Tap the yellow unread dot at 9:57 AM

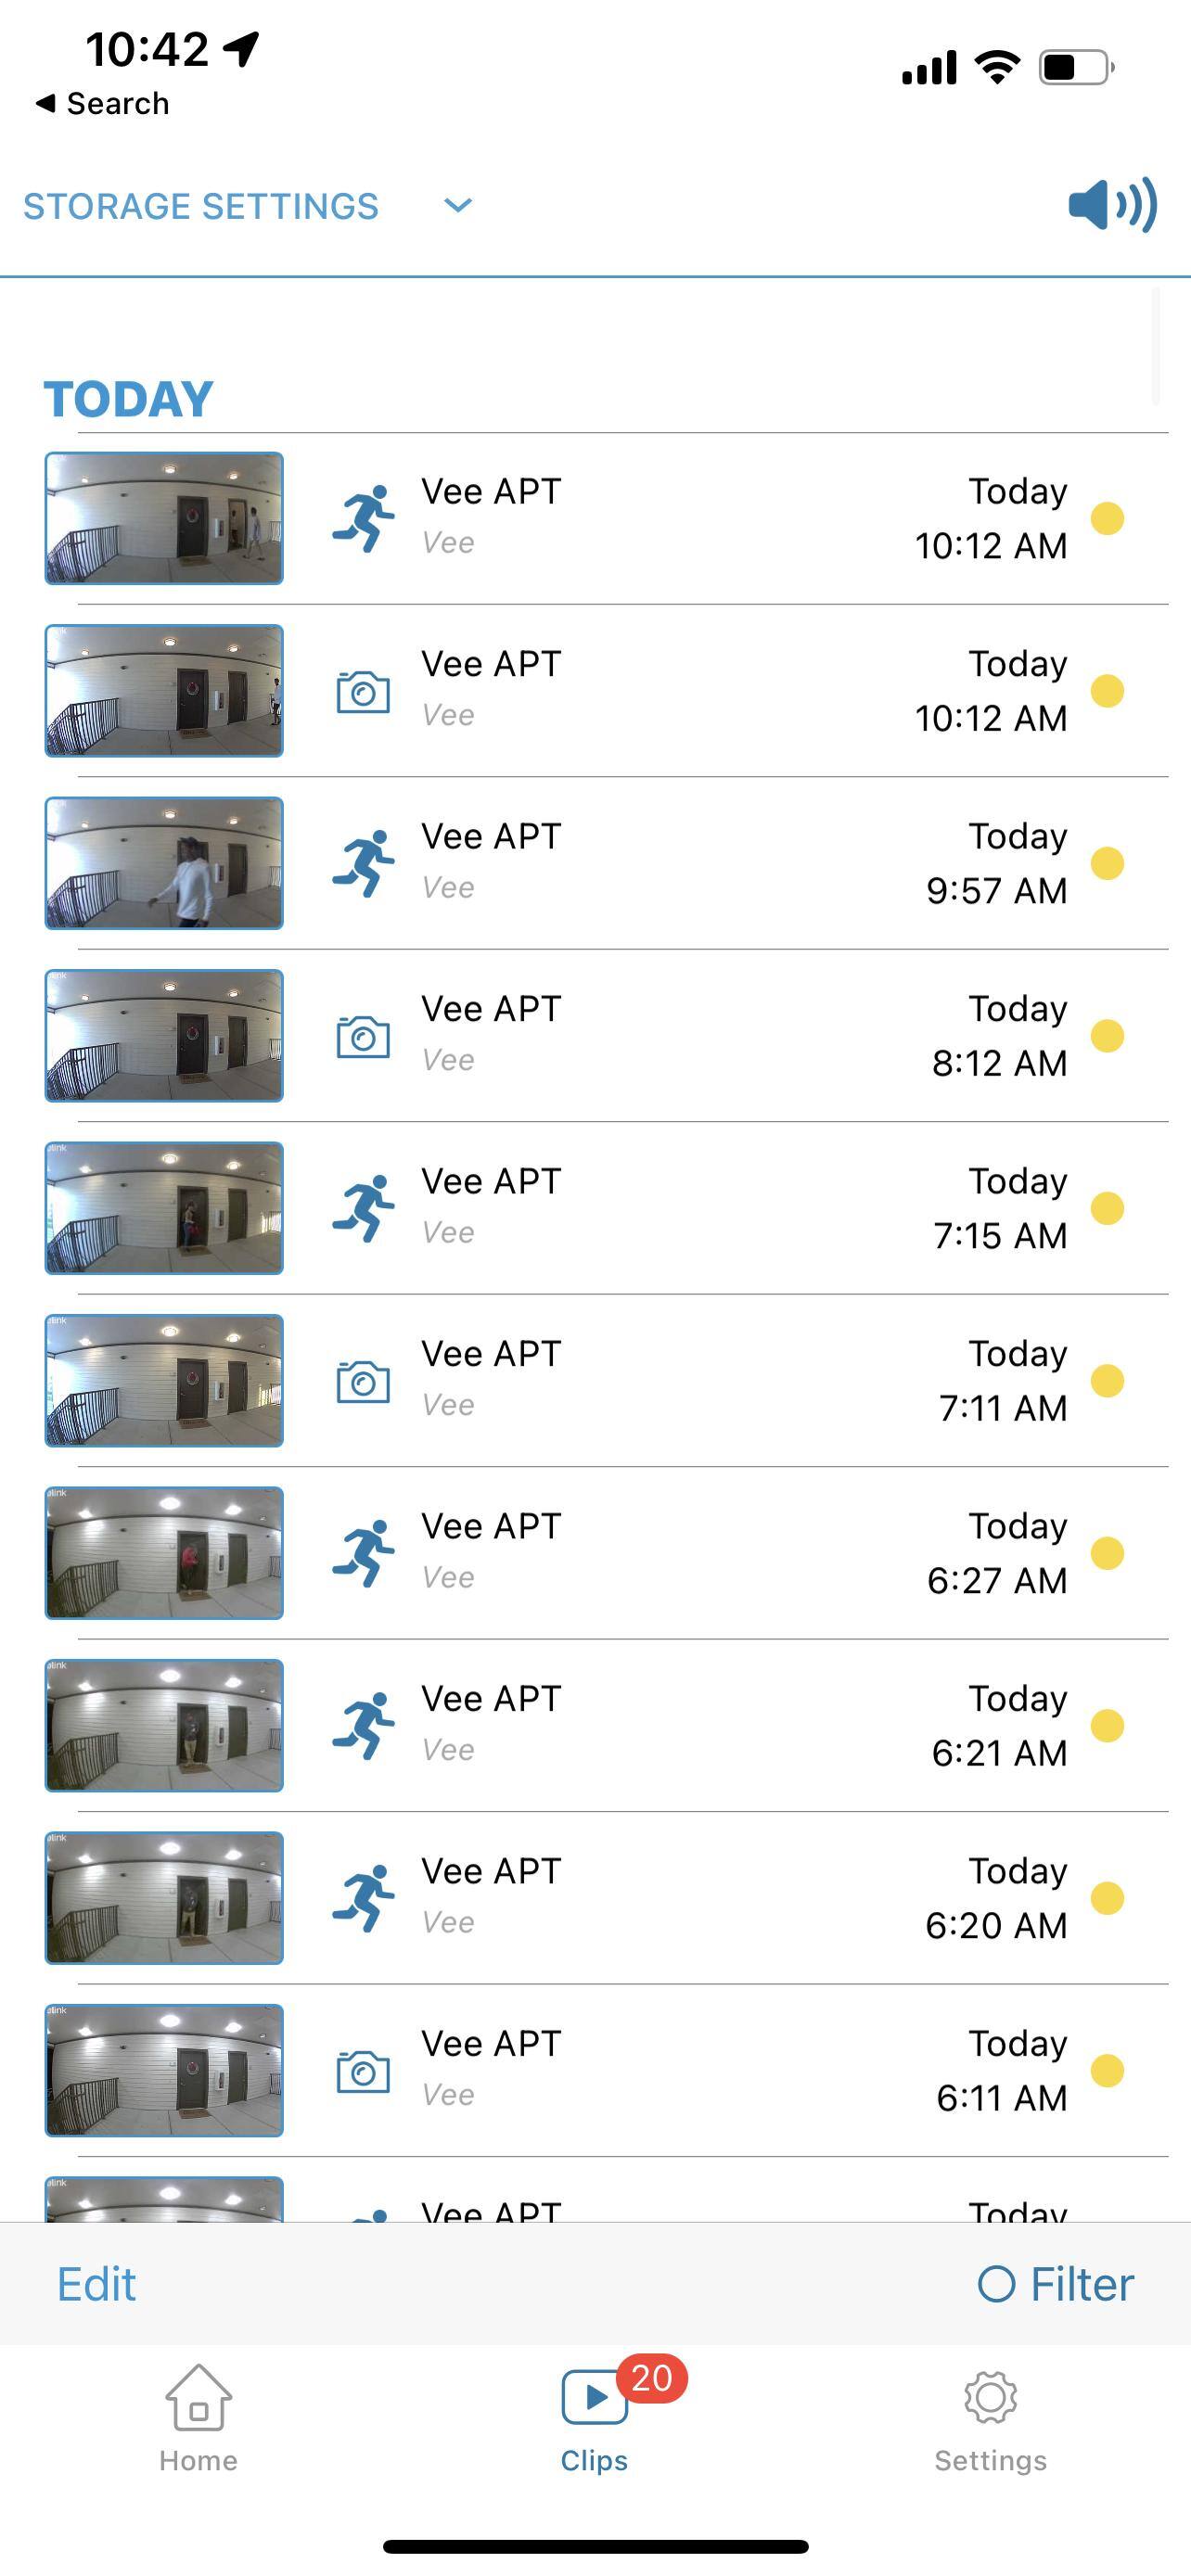1107,863
